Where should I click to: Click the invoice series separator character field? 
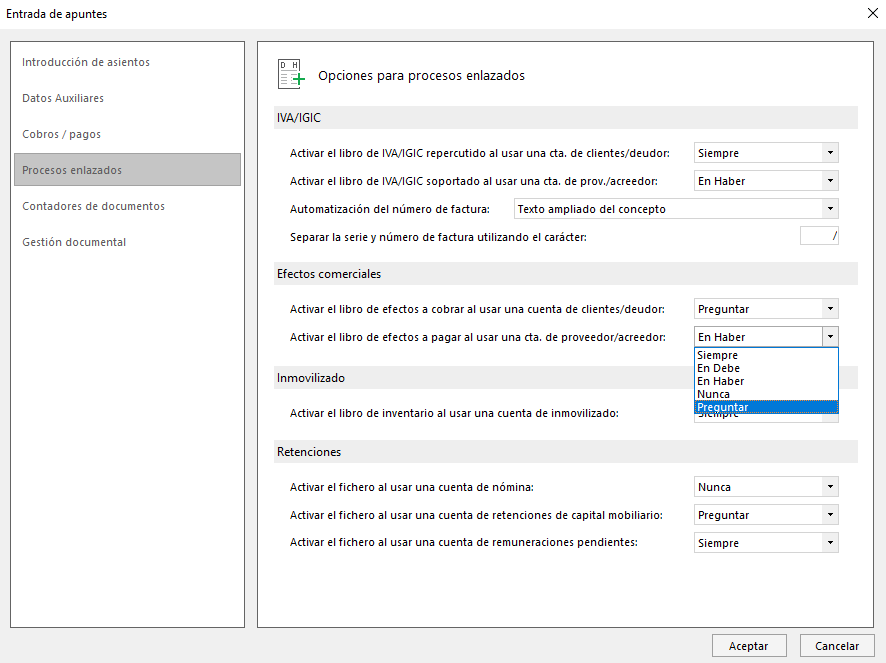819,236
